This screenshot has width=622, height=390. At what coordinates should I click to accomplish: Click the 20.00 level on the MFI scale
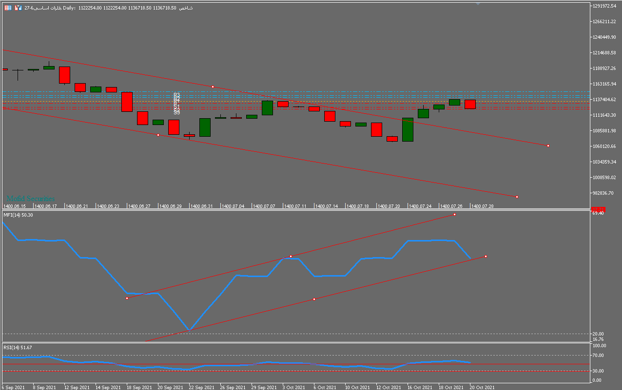598,334
